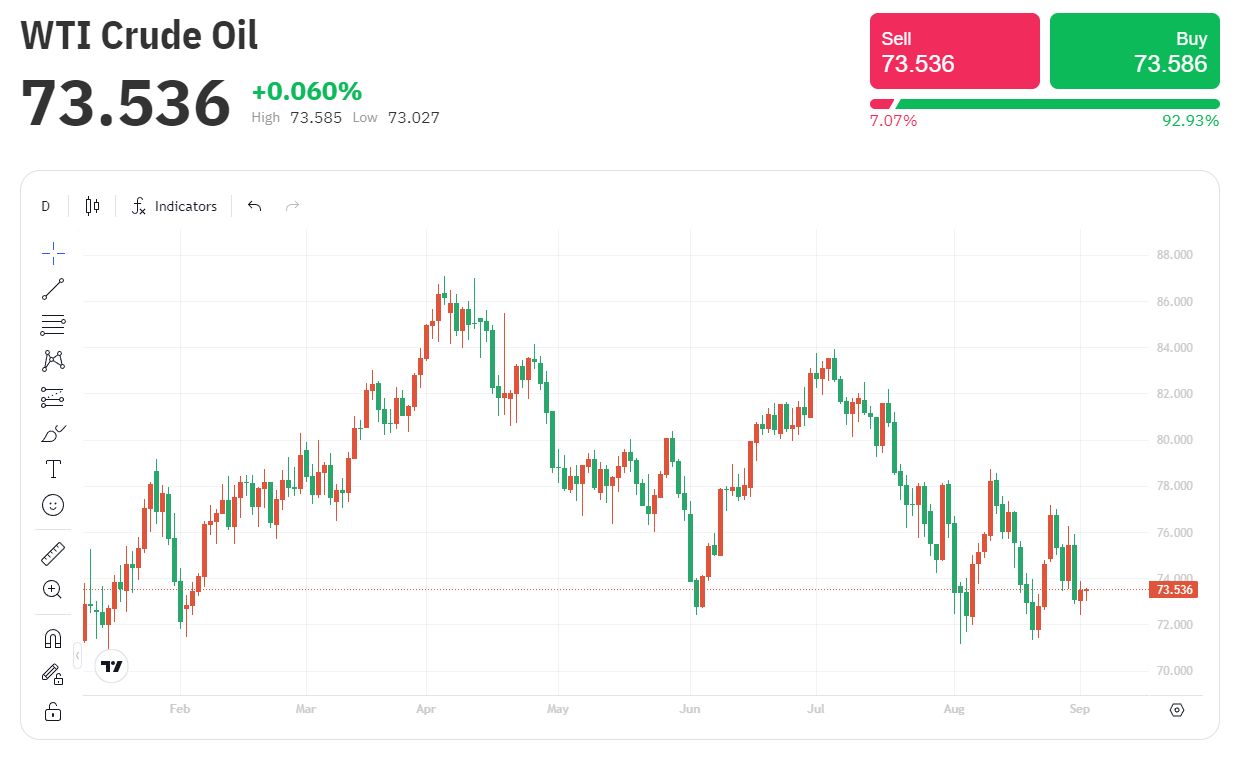This screenshot has width=1238, height=758.
Task: Open the D time interval dropdown
Action: pyautogui.click(x=45, y=206)
